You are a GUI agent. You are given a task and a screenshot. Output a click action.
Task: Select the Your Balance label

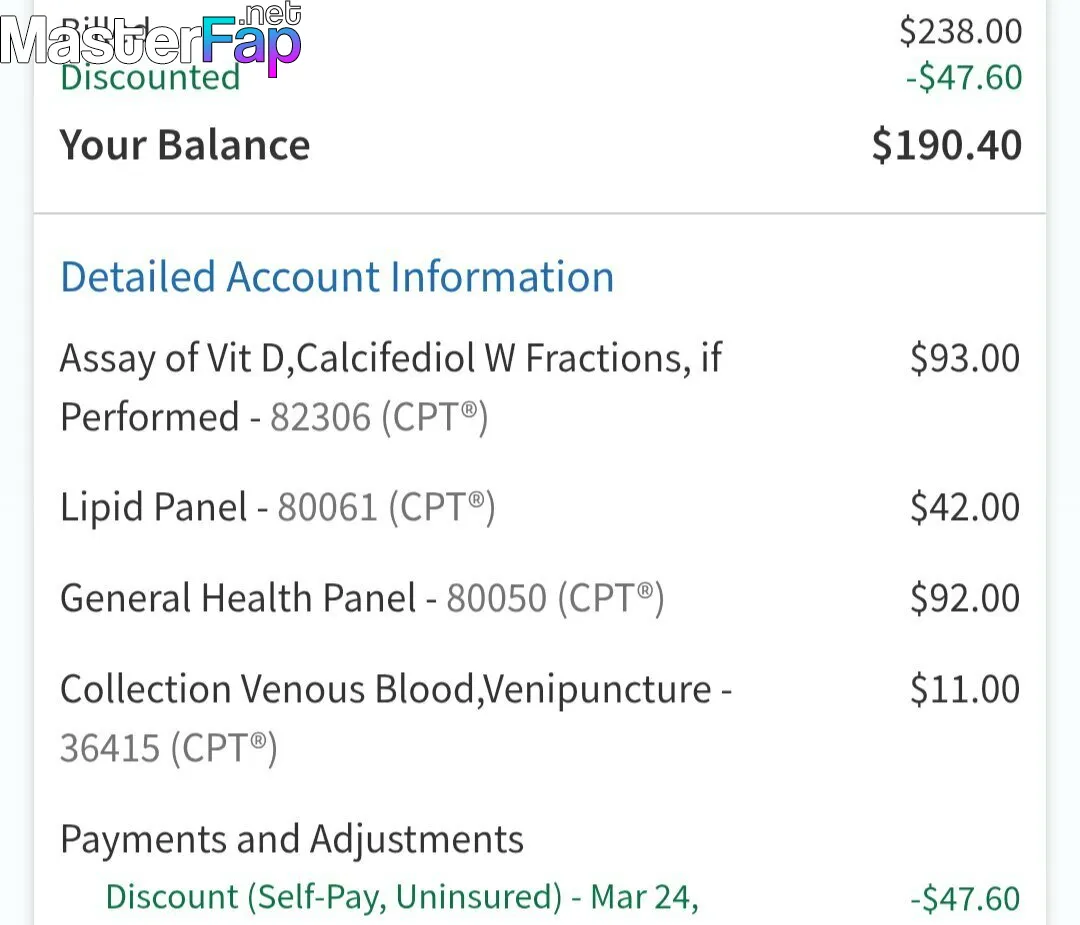[185, 145]
